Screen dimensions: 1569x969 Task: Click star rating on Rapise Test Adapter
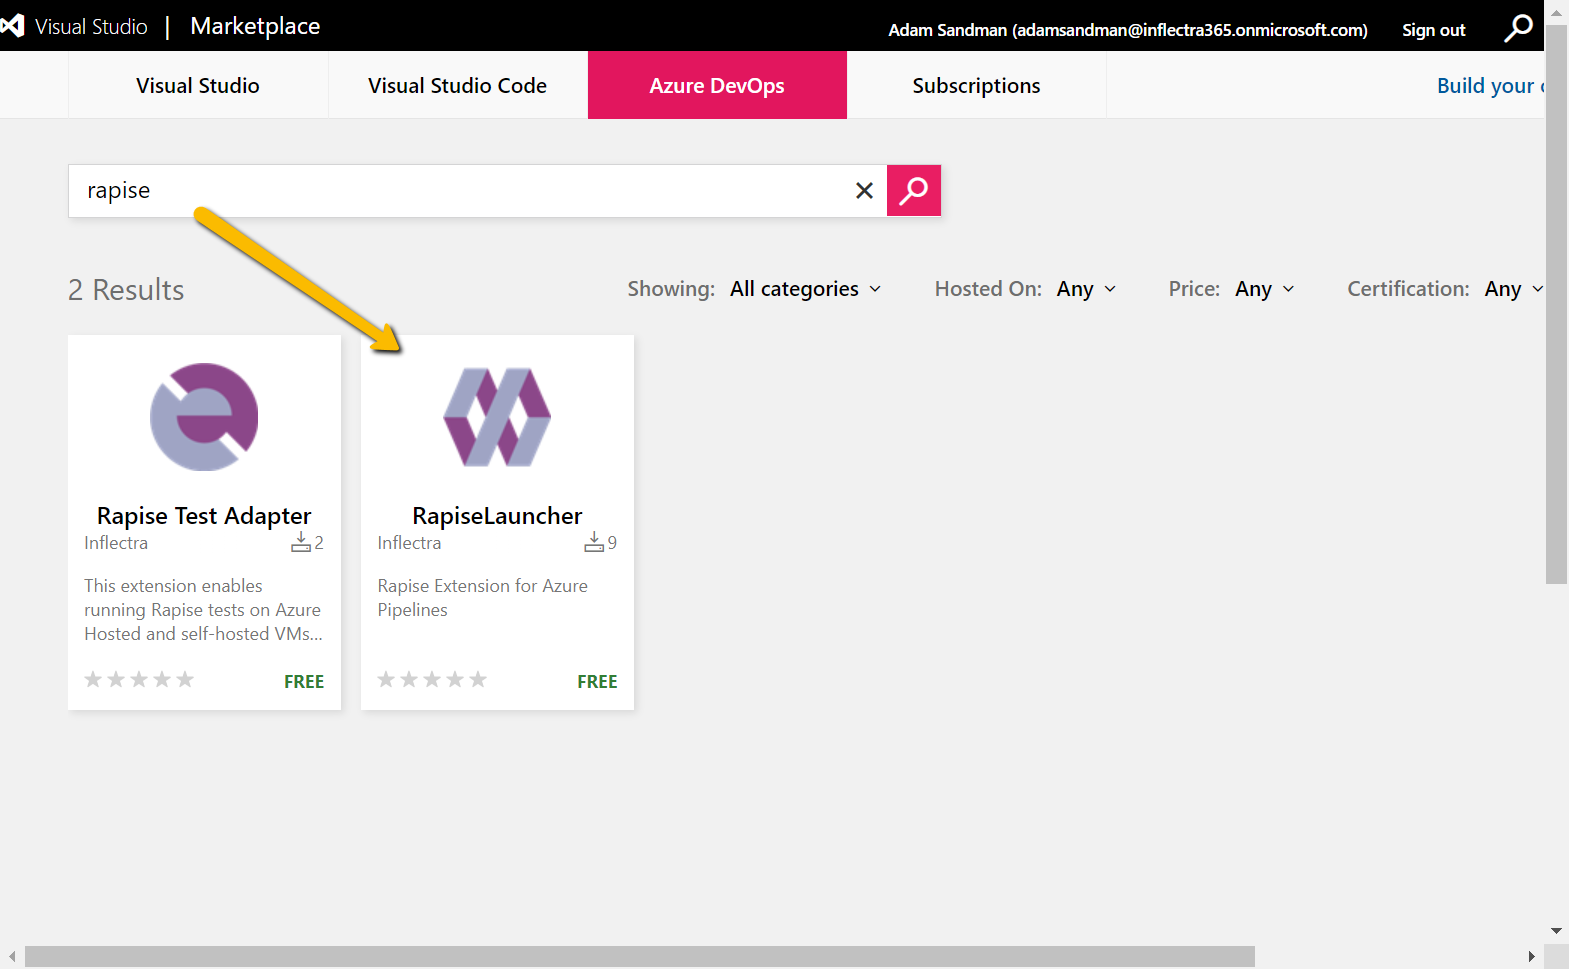139,680
